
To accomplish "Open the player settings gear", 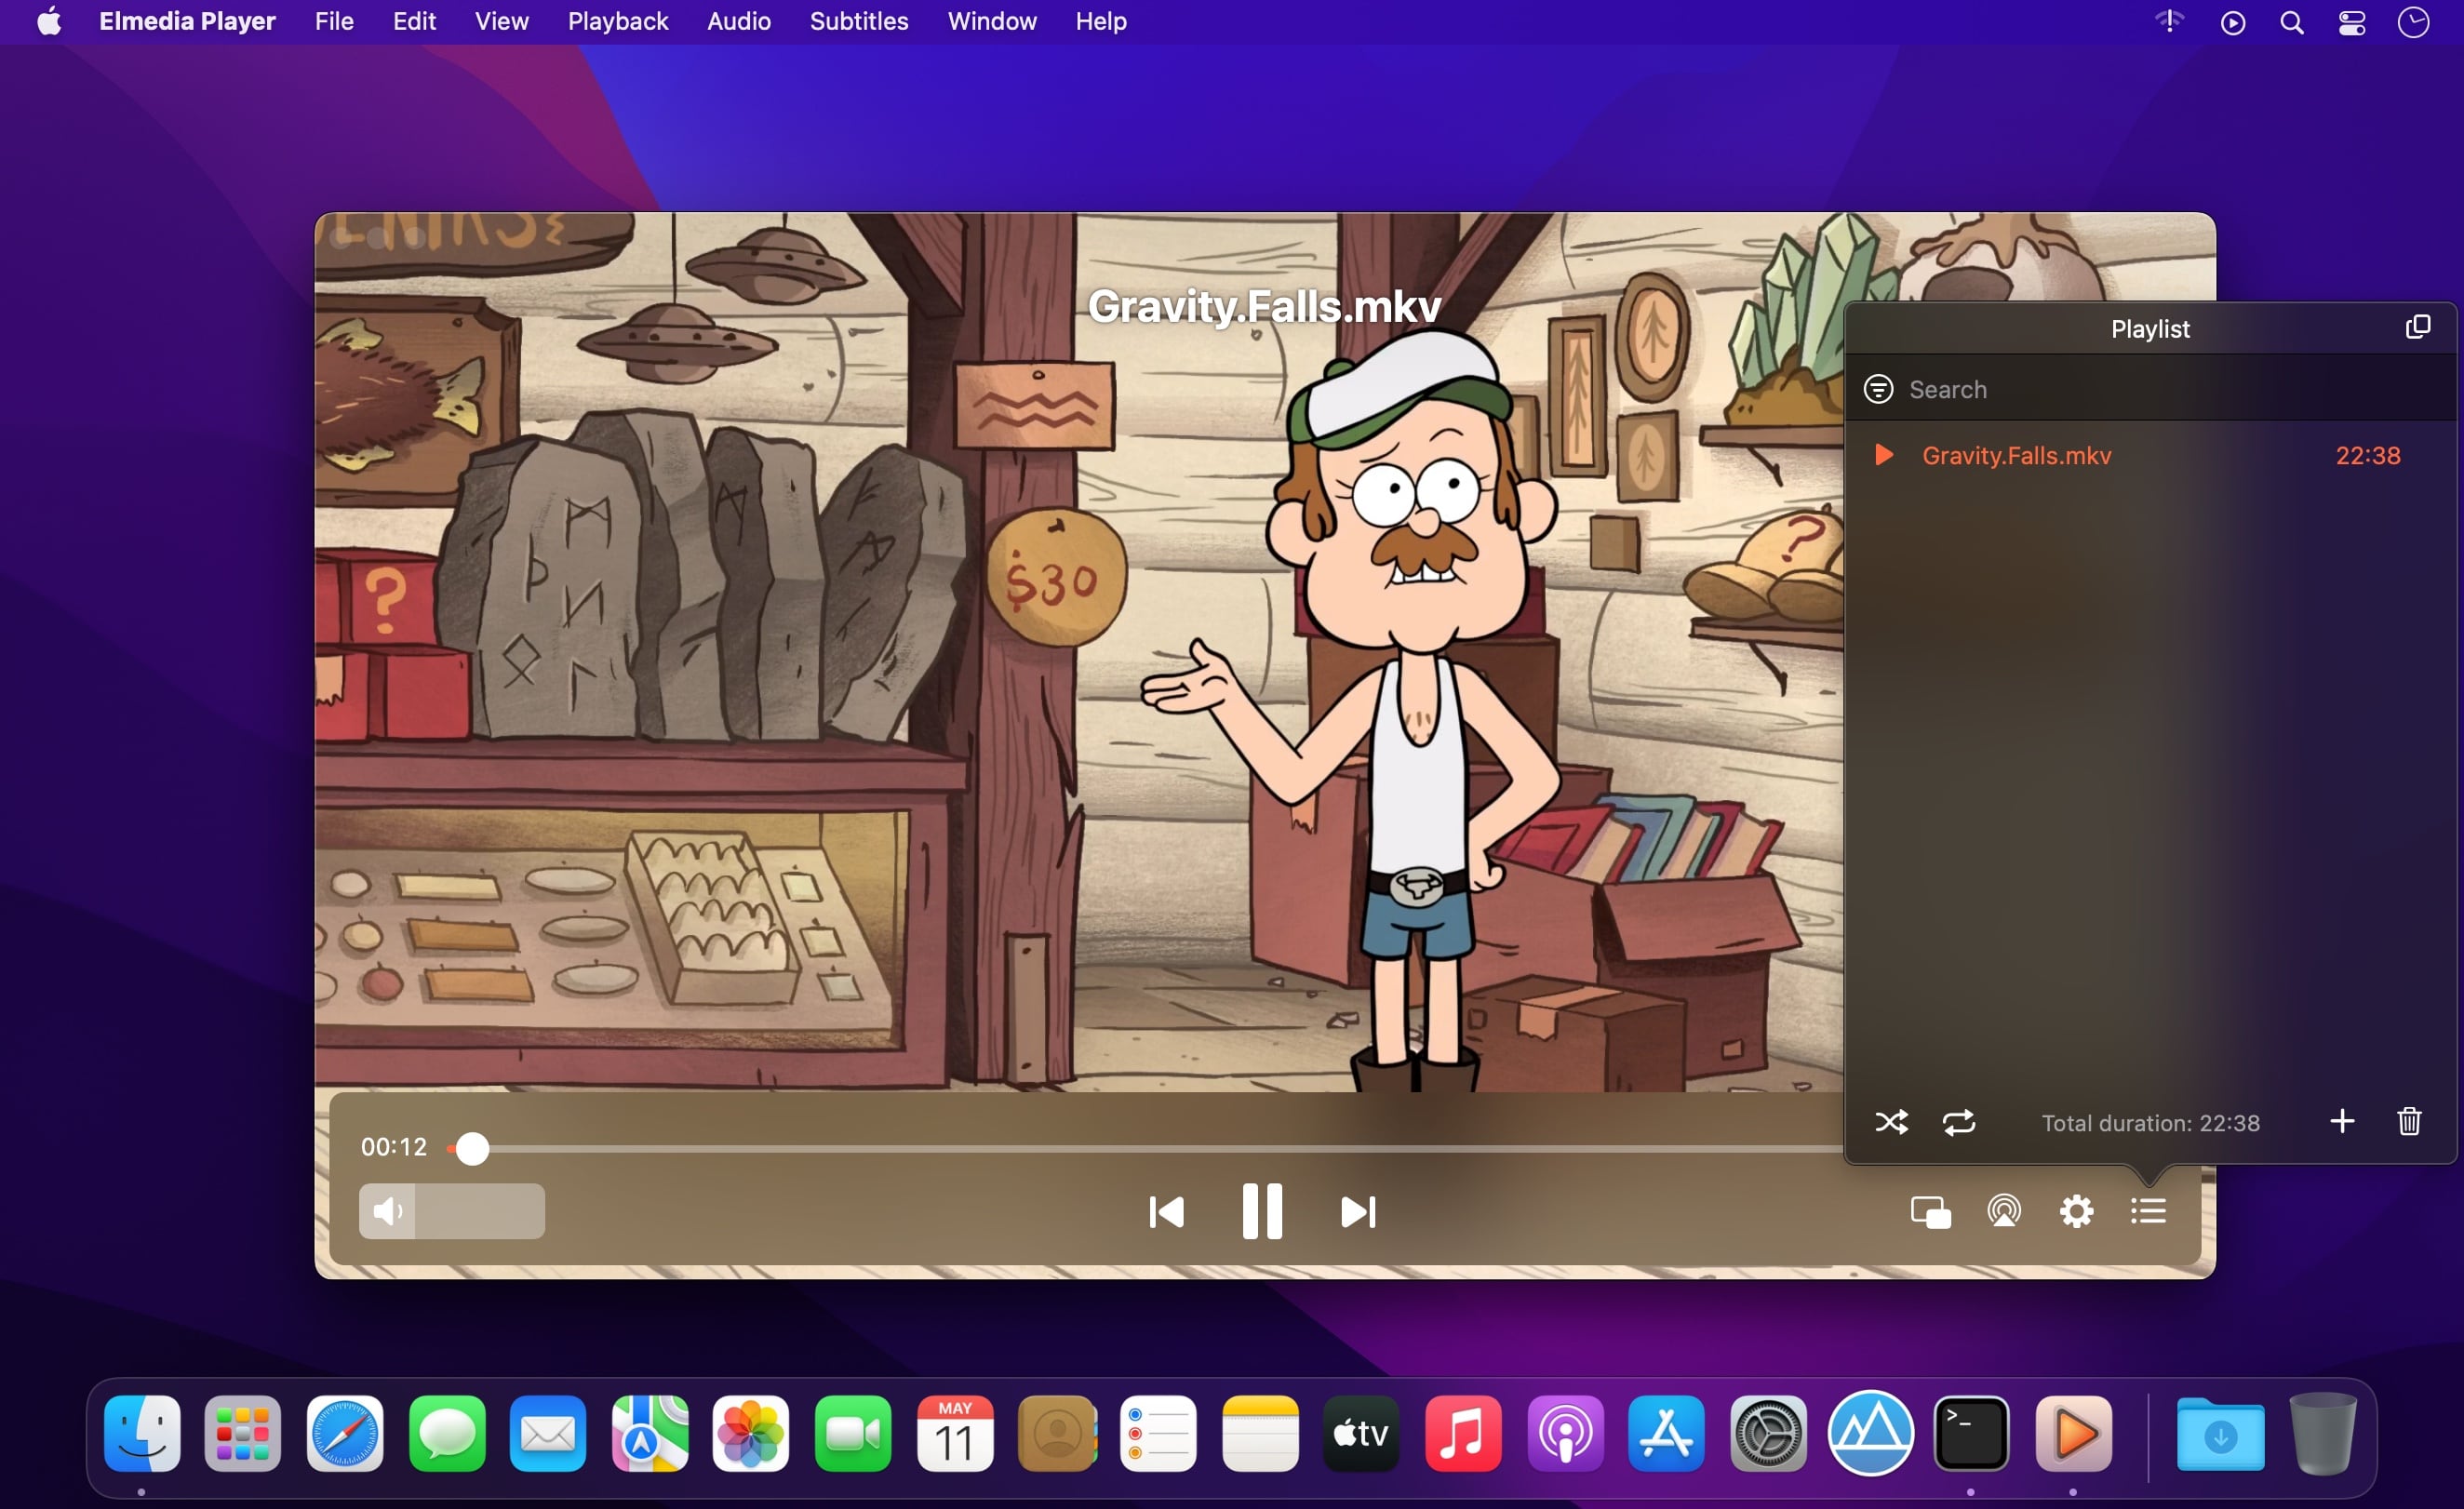I will 2076,1211.
